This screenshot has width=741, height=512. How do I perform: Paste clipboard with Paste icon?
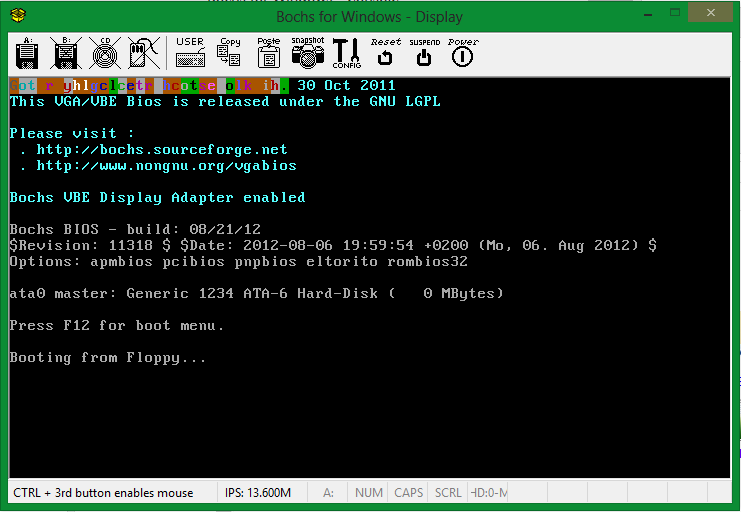pos(268,53)
